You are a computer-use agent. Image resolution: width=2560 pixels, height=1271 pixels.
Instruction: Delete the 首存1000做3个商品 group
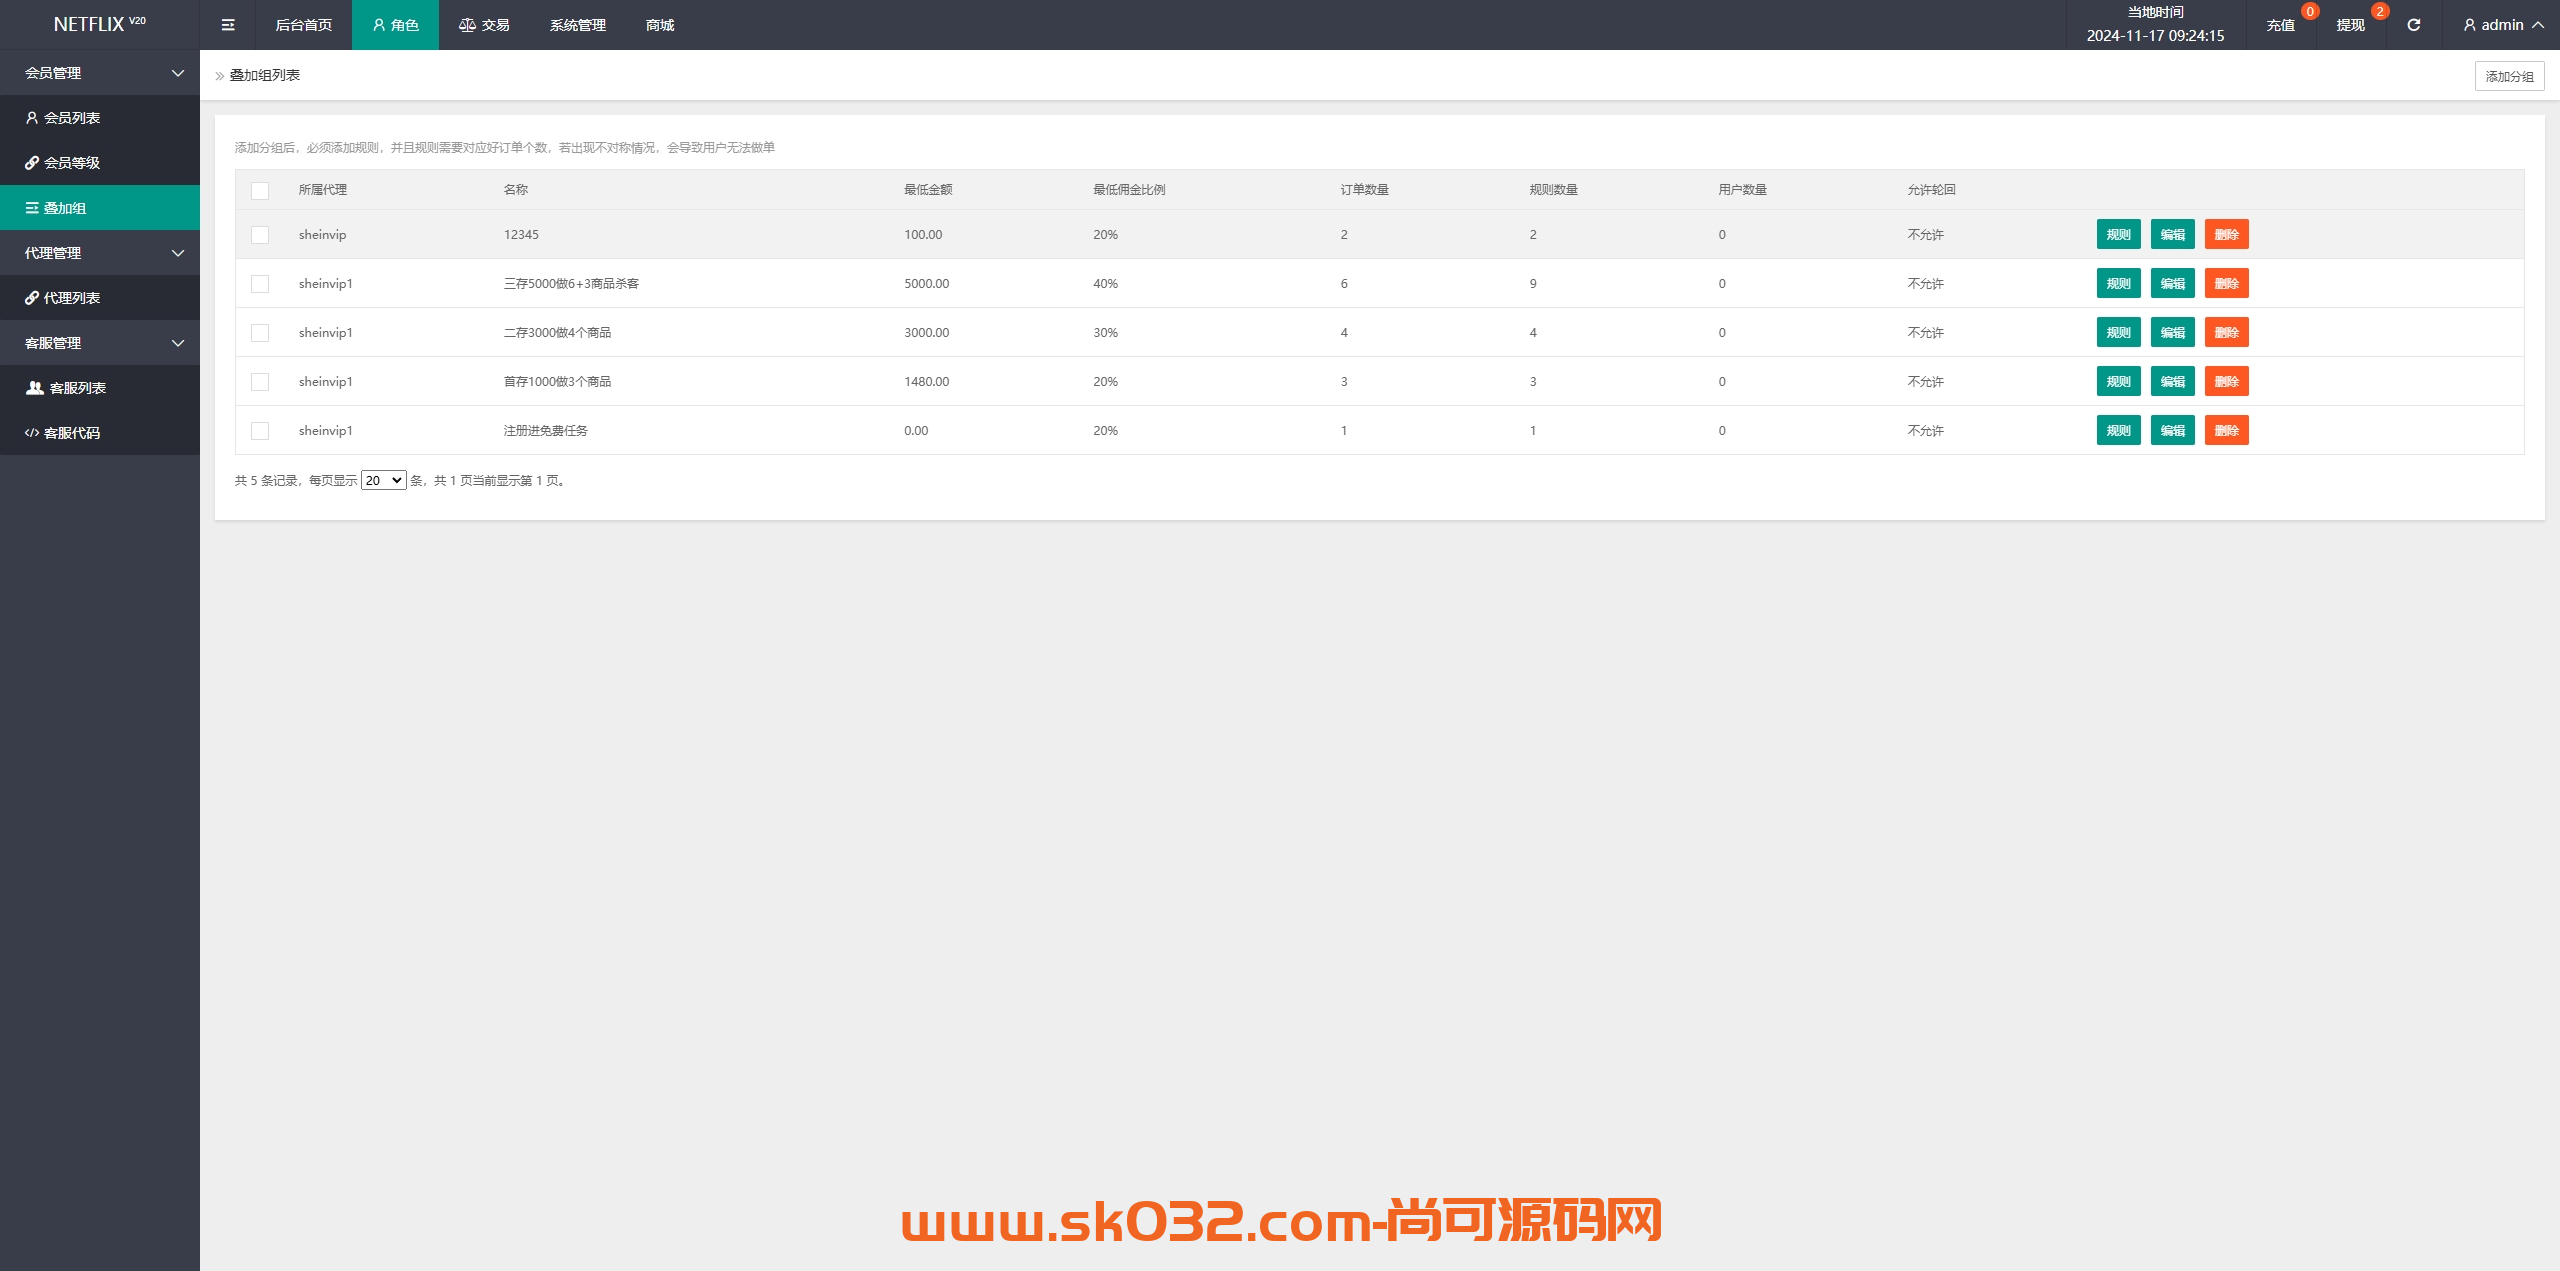(x=2226, y=382)
